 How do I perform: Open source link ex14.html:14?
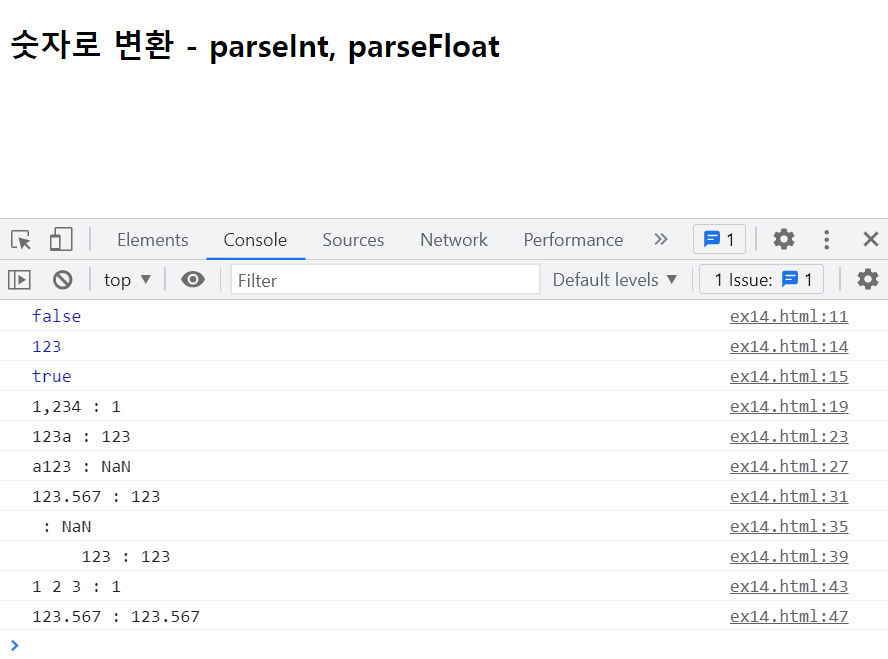tap(788, 346)
